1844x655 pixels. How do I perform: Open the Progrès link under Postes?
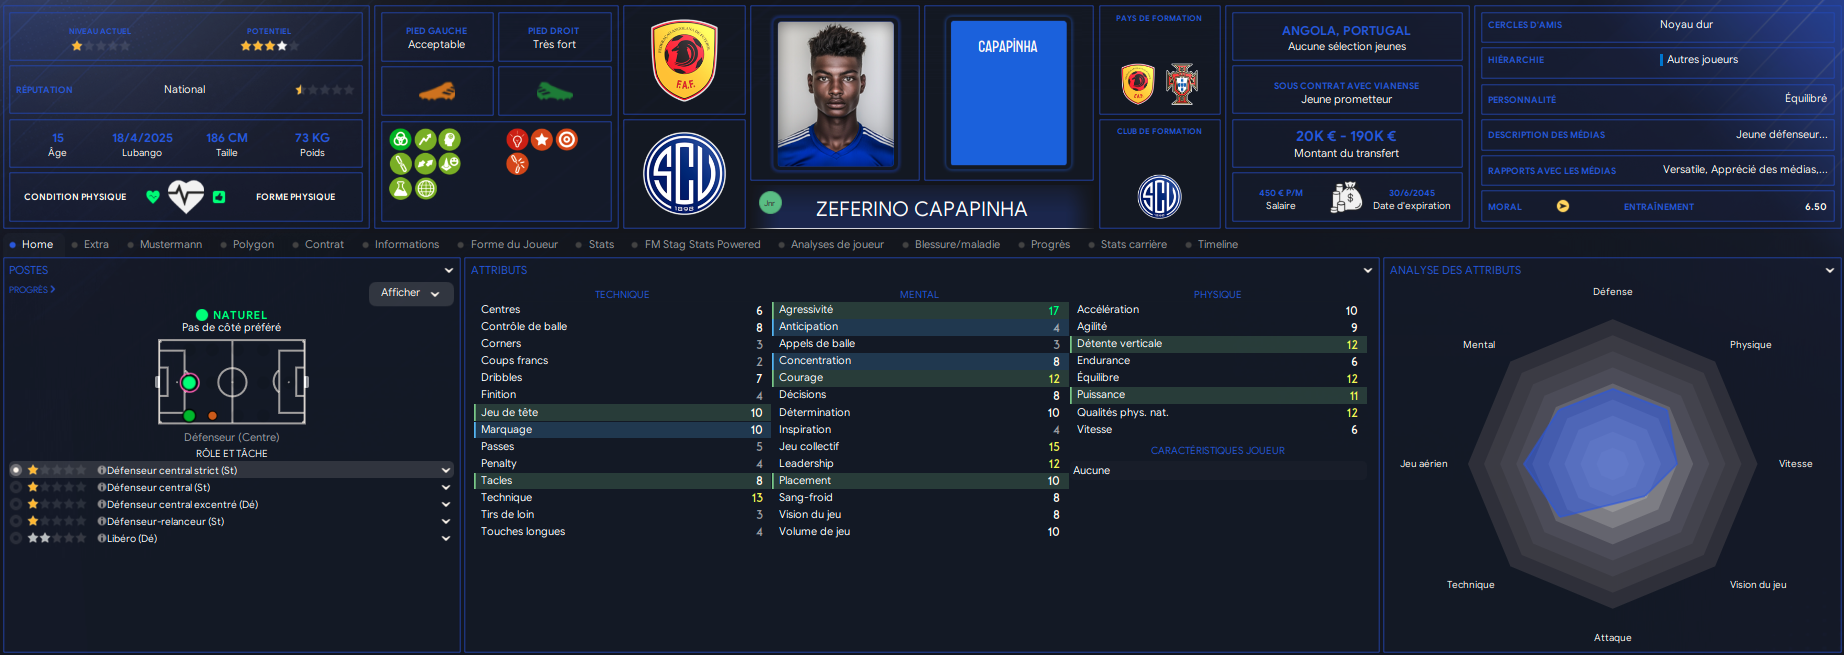pos(32,290)
